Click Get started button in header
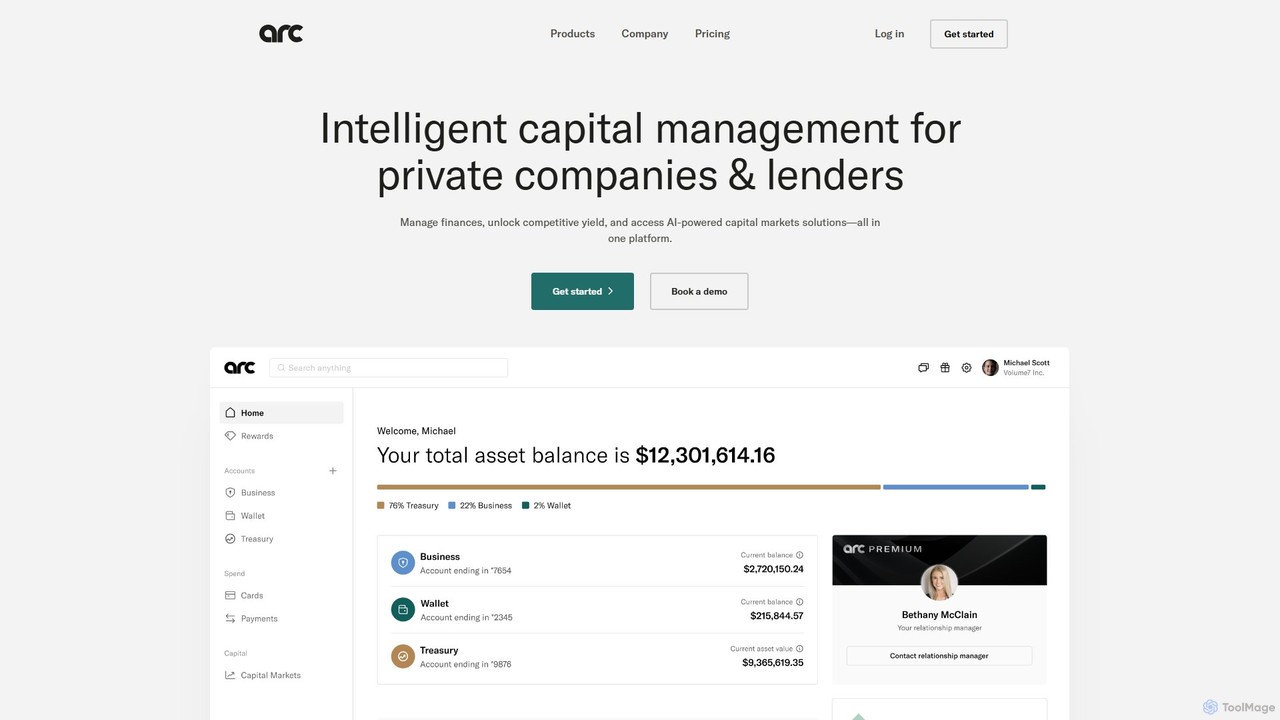Image resolution: width=1280 pixels, height=720 pixels. pos(968,34)
